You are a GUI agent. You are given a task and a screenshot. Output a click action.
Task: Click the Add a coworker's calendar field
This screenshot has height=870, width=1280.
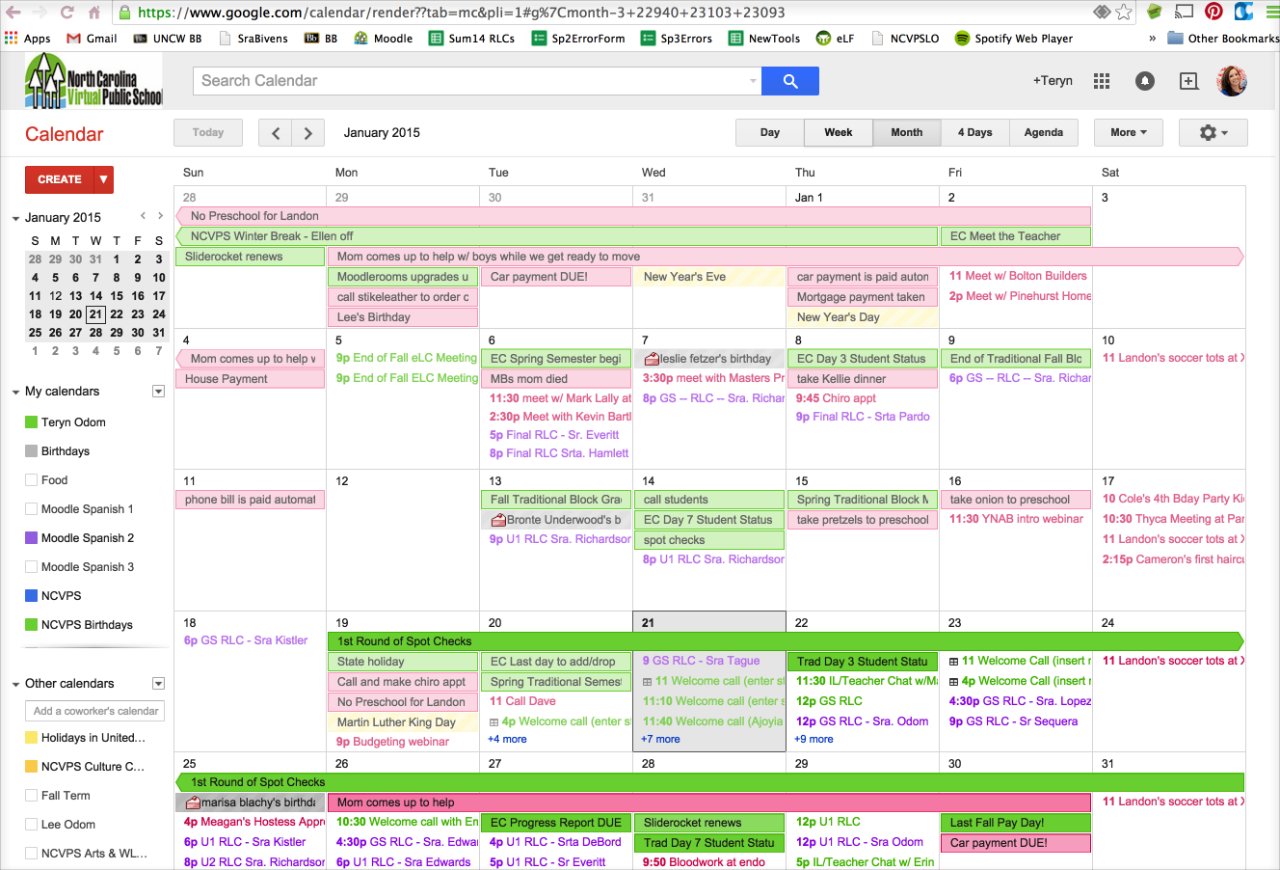pos(93,711)
